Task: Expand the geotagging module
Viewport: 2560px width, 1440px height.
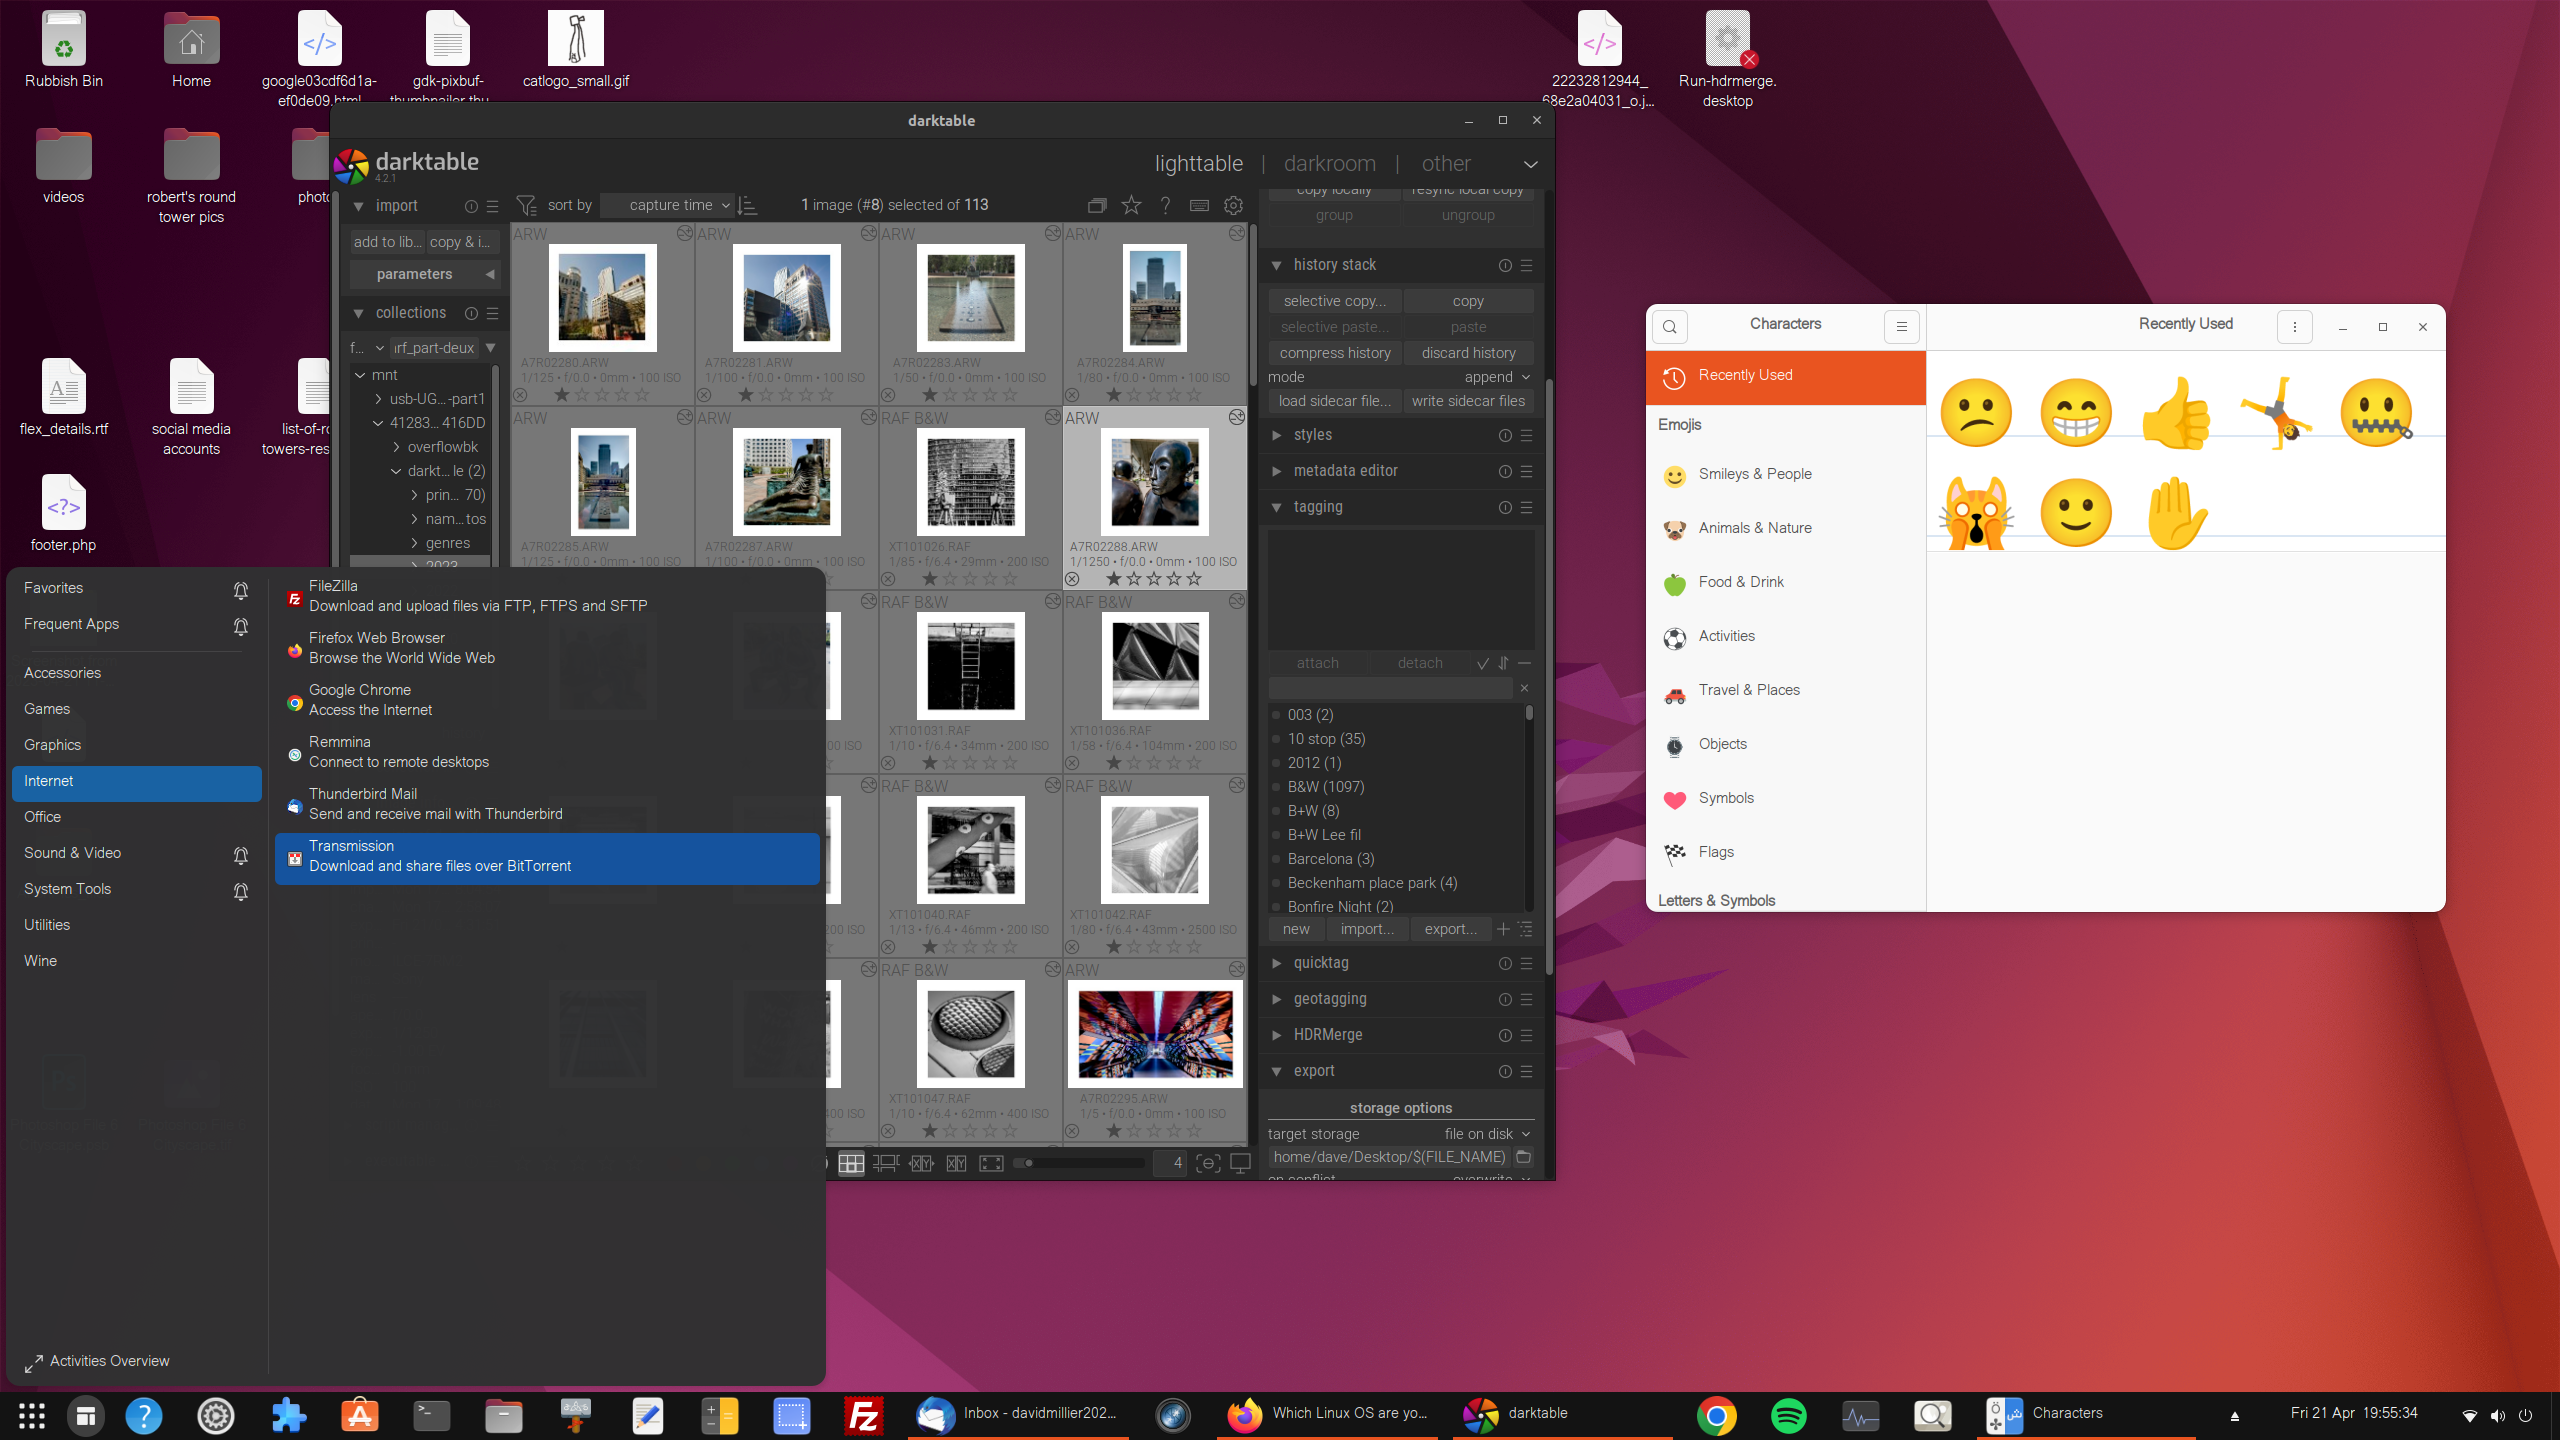Action: tap(1329, 999)
